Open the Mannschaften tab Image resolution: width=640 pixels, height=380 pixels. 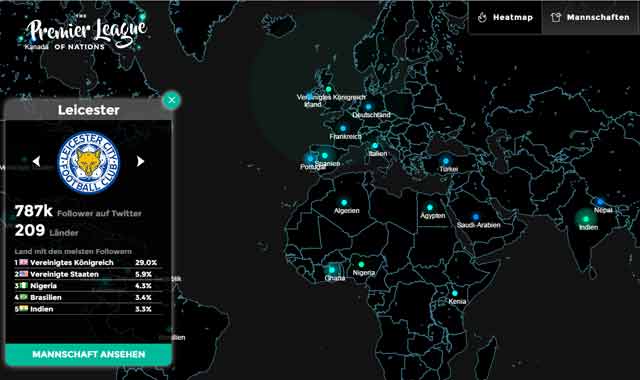coord(590,17)
